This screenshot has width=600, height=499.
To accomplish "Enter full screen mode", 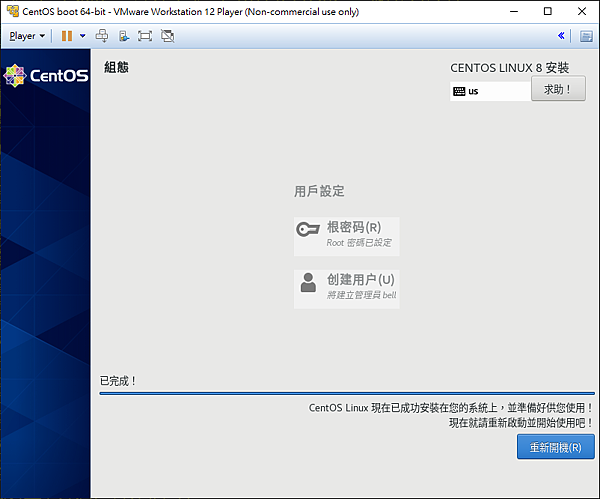I will tap(145, 36).
